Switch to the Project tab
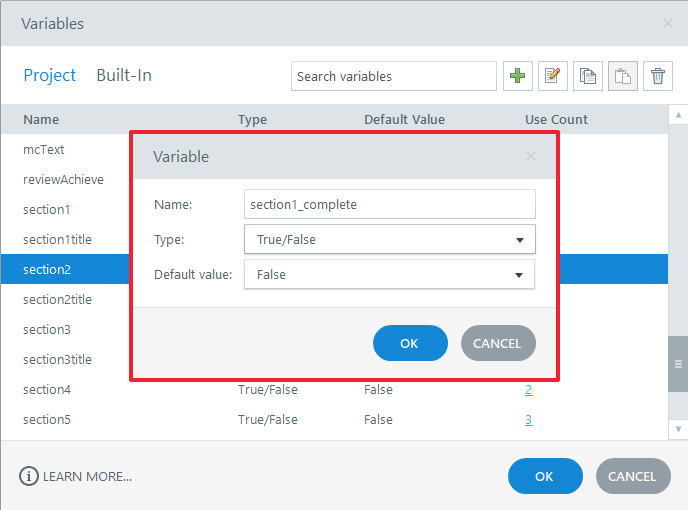688x510 pixels. (49, 75)
